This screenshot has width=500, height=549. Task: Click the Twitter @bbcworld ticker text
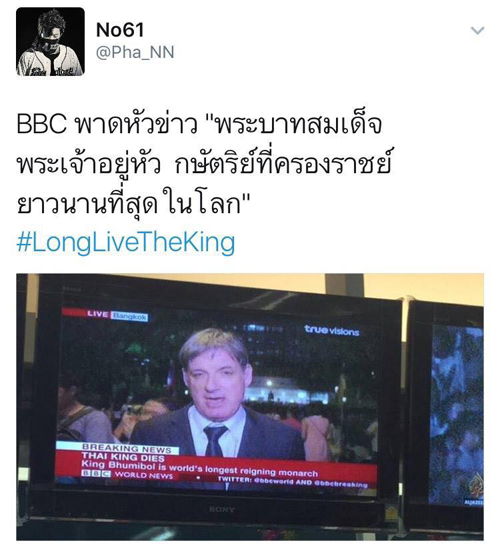(292, 481)
